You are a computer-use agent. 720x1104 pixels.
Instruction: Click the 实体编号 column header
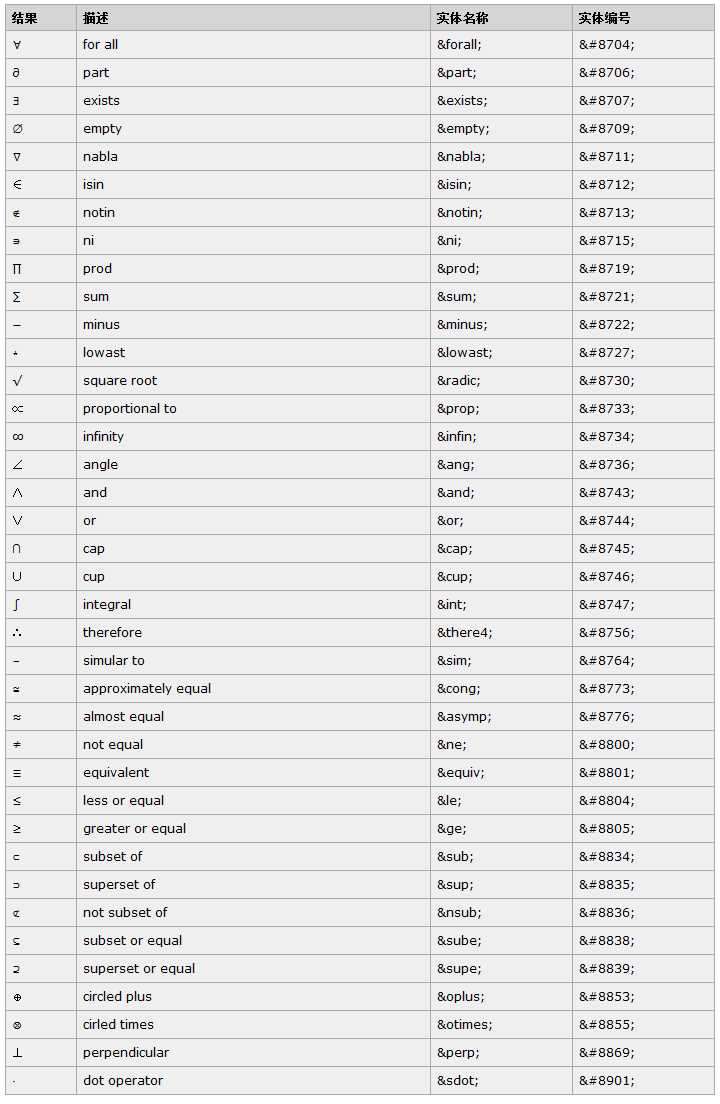[604, 18]
